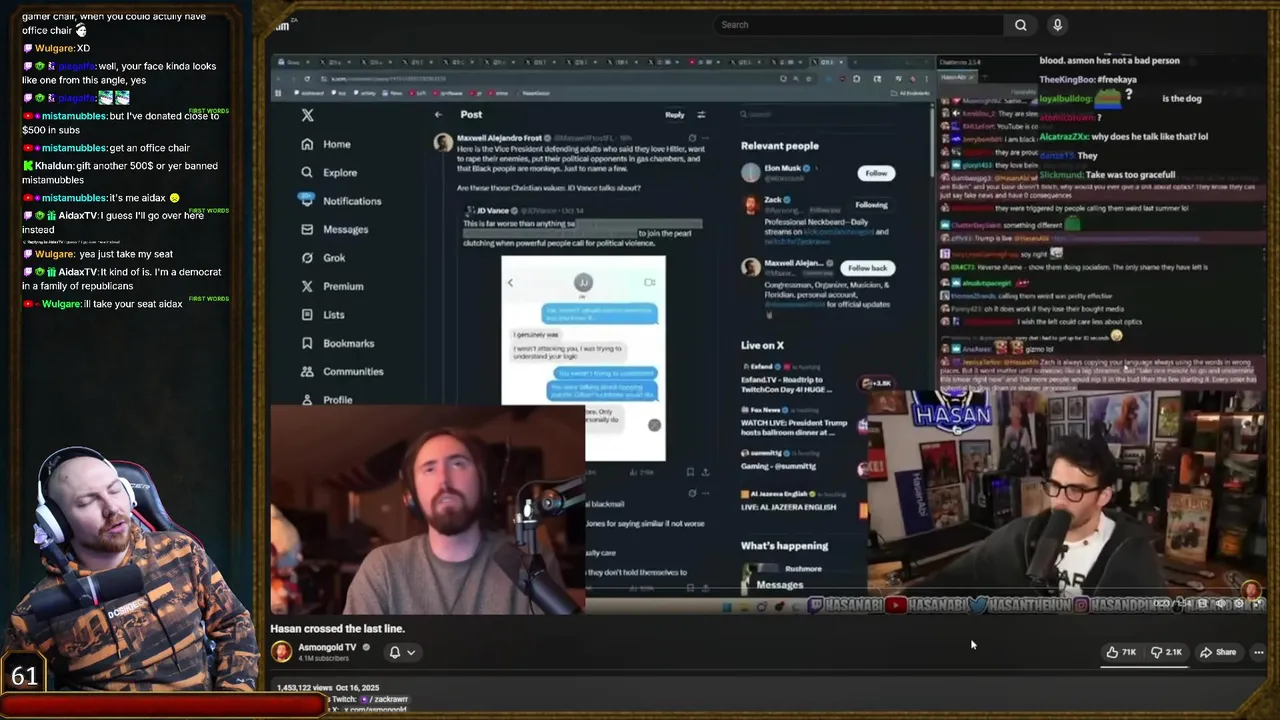Click the X logo atop the sidebar
The image size is (1280, 720).
(x=307, y=115)
